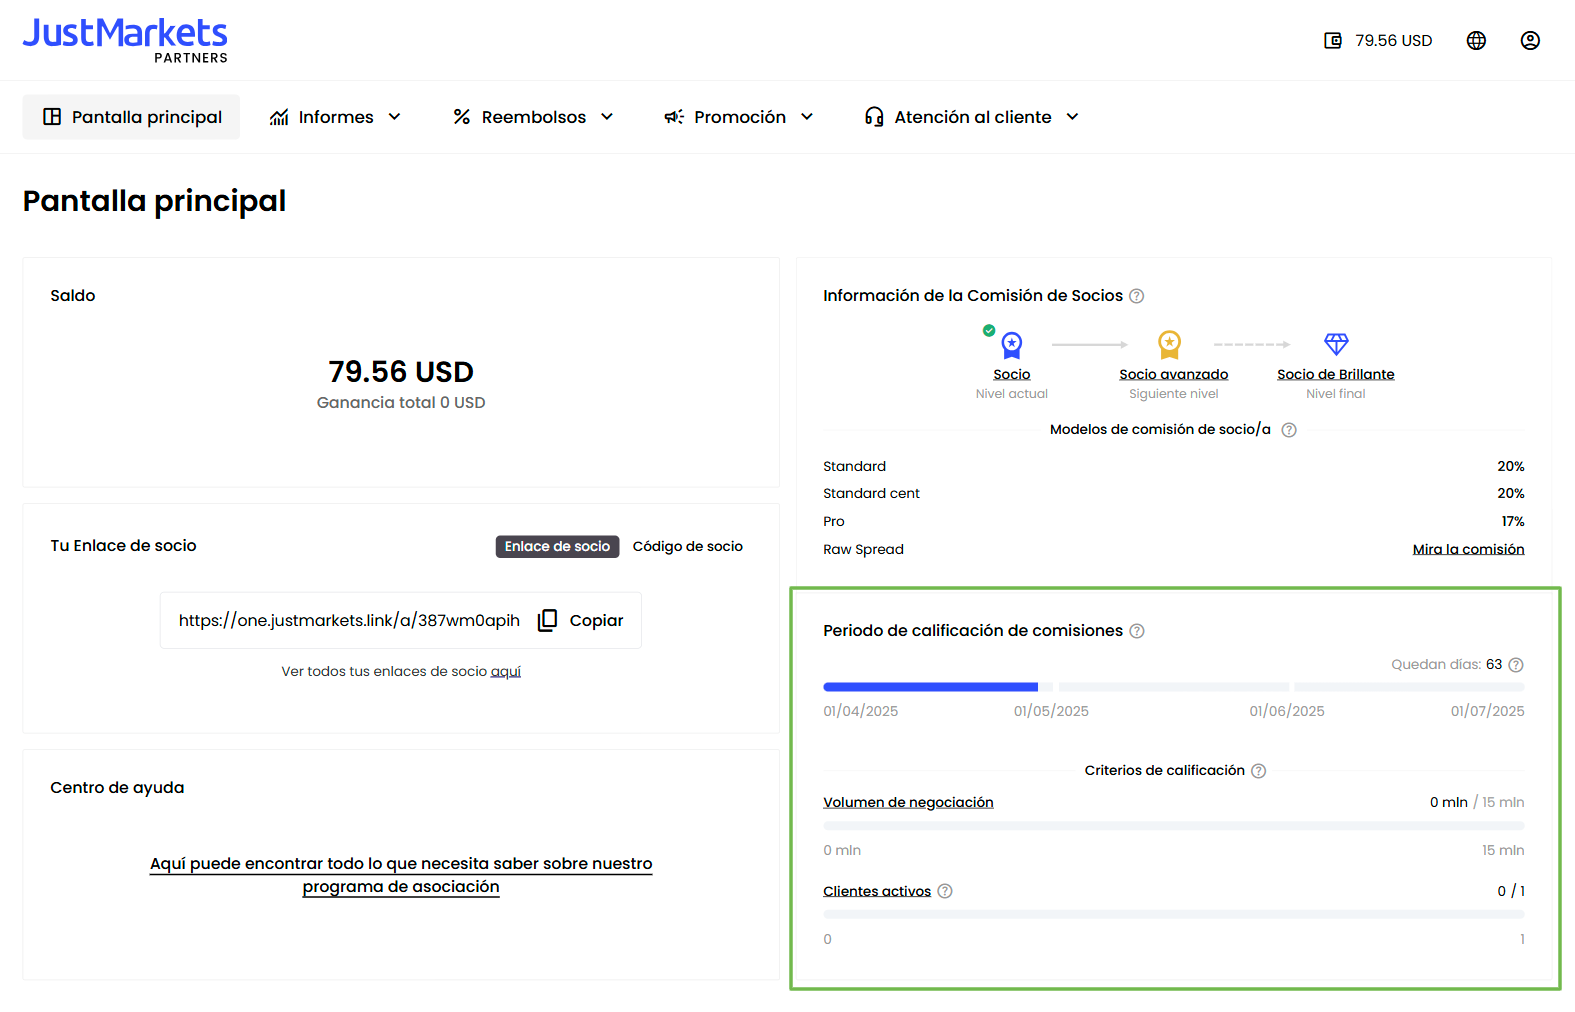Image resolution: width=1575 pixels, height=1012 pixels.
Task: Open the Atención al cliente menu
Action: (x=972, y=117)
